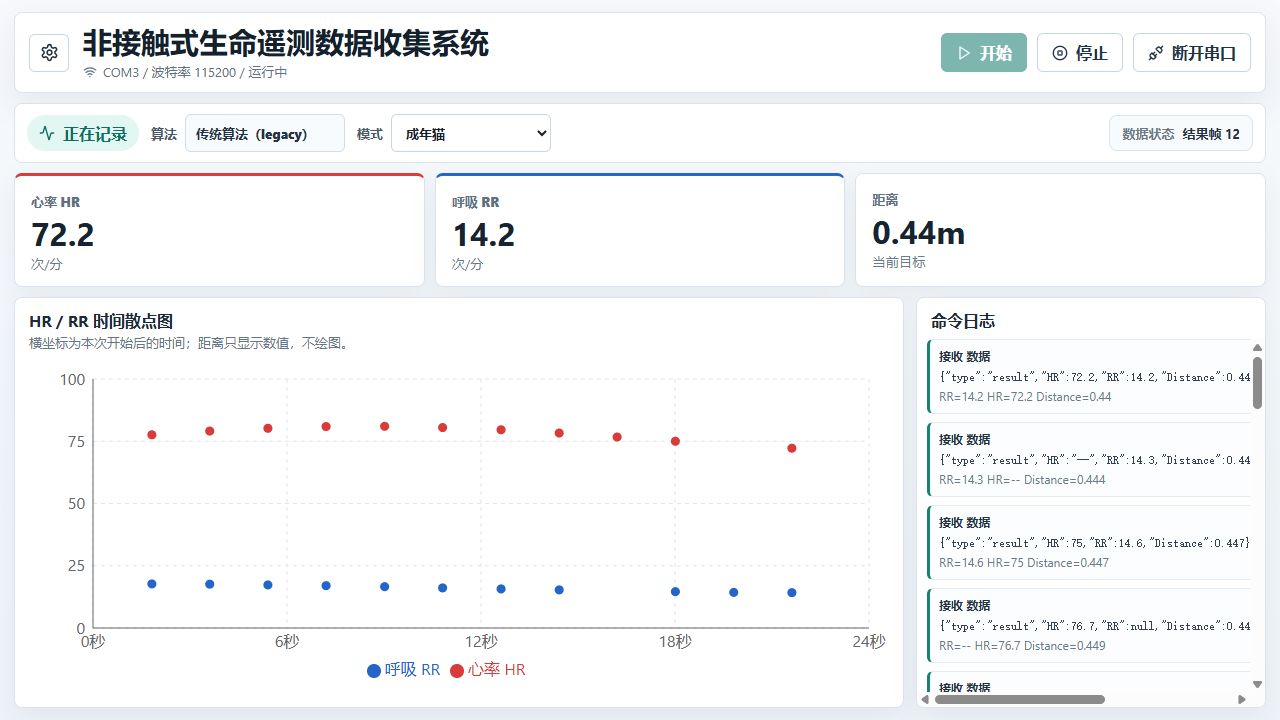This screenshot has width=1280, height=720.
Task: Click the log horizontal scrollbar thumb
Action: (x=1020, y=699)
